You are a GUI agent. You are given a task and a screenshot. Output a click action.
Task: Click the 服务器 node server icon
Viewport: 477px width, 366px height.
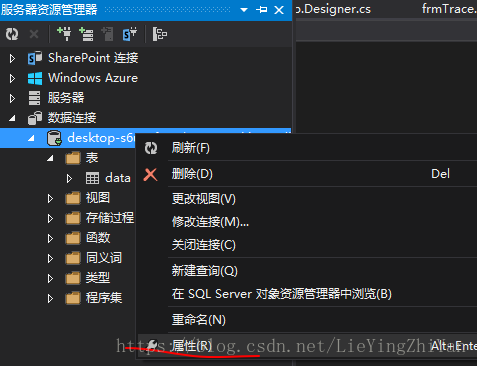tap(34, 98)
